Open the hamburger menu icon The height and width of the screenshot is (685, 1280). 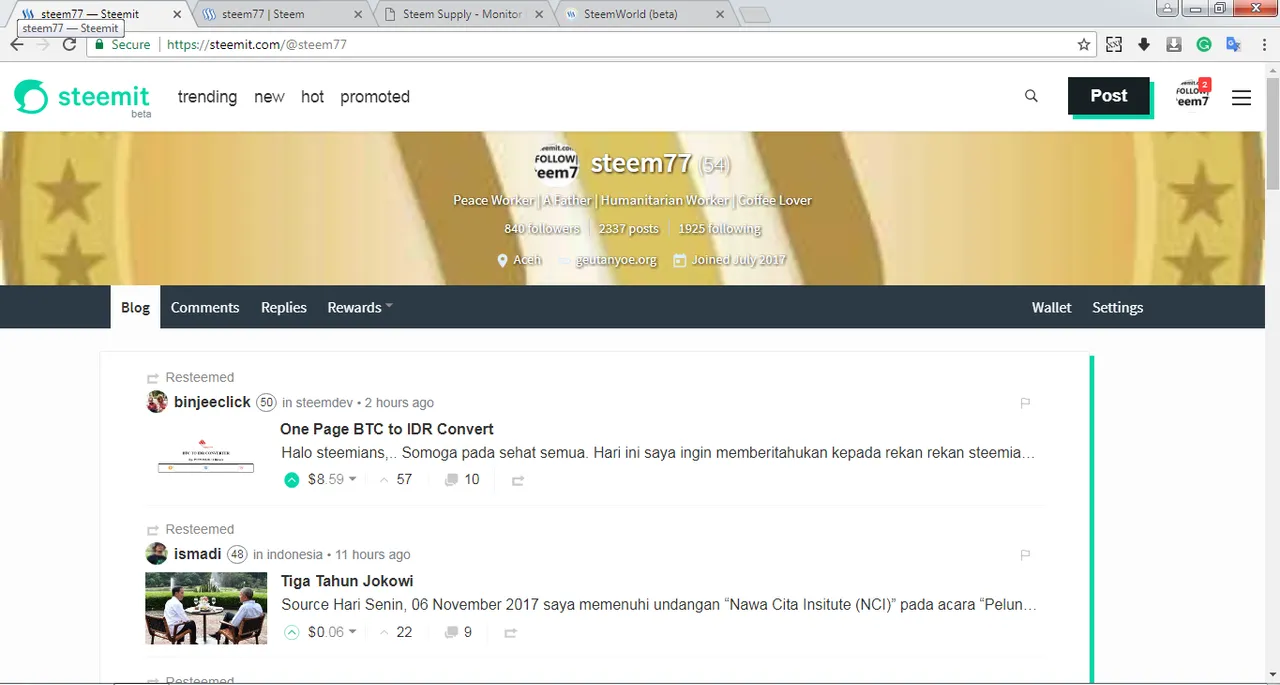point(1241,98)
